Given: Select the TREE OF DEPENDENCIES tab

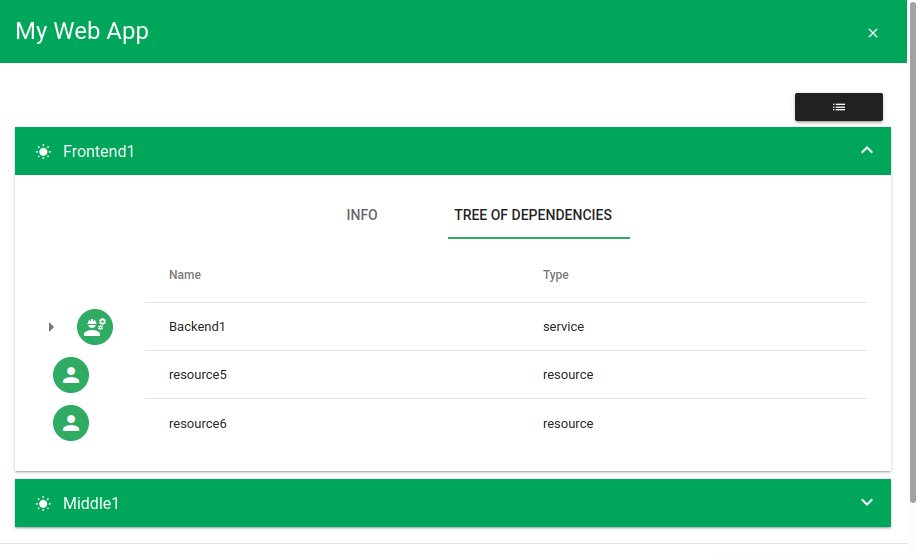Looking at the screenshot, I should click(533, 215).
